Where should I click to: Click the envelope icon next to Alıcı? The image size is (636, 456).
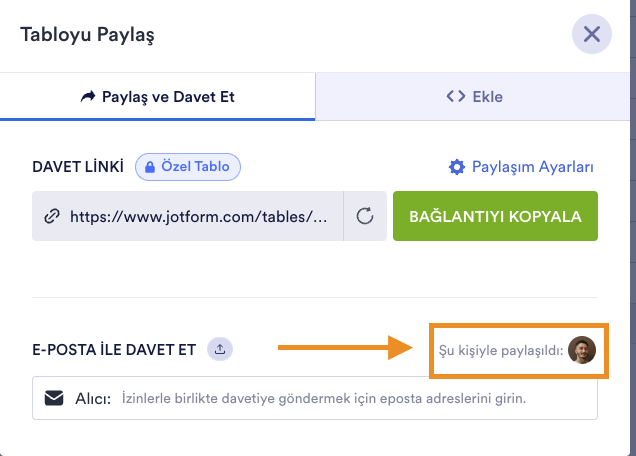[x=55, y=398]
